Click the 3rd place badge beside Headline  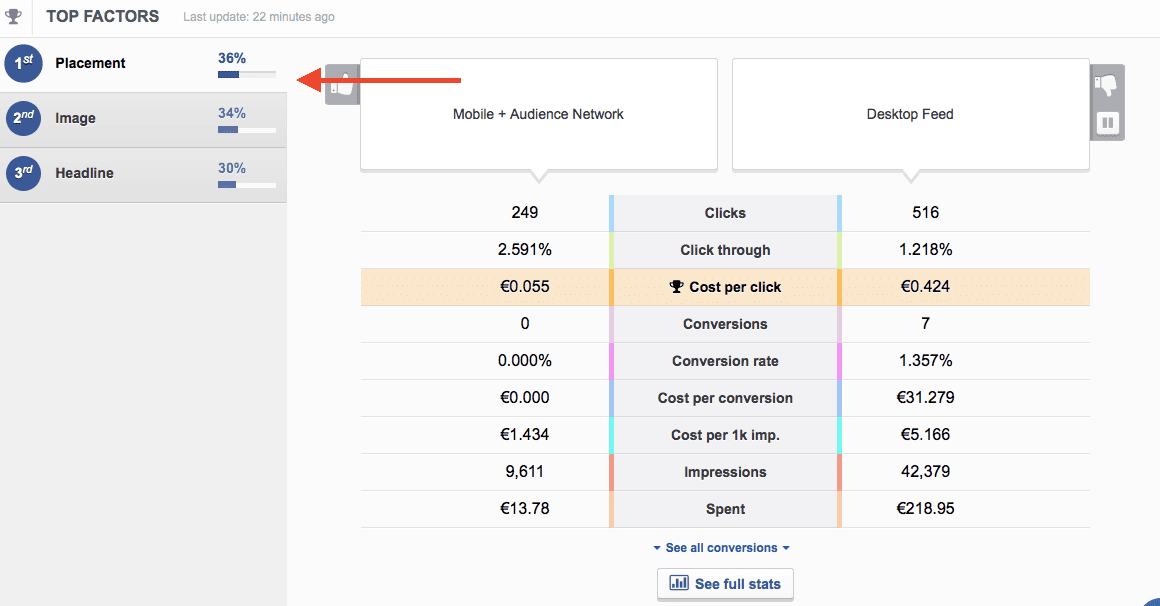[22, 173]
